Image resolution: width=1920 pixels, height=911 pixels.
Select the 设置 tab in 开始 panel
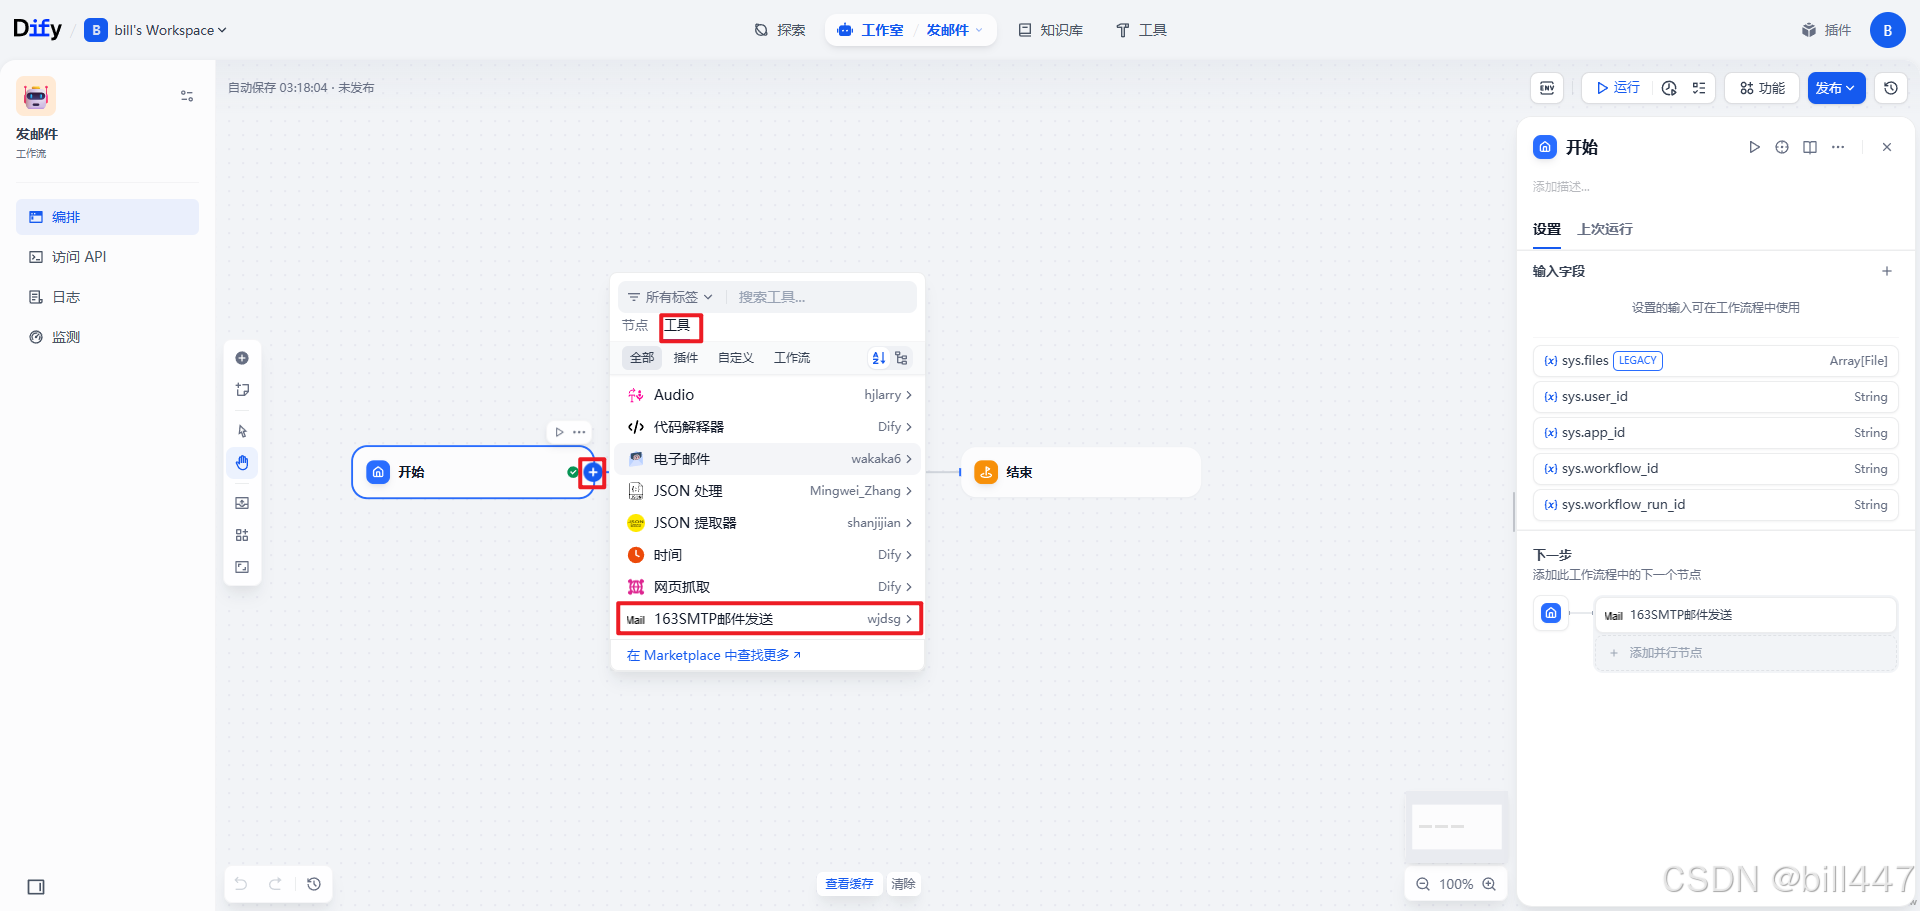point(1547,229)
